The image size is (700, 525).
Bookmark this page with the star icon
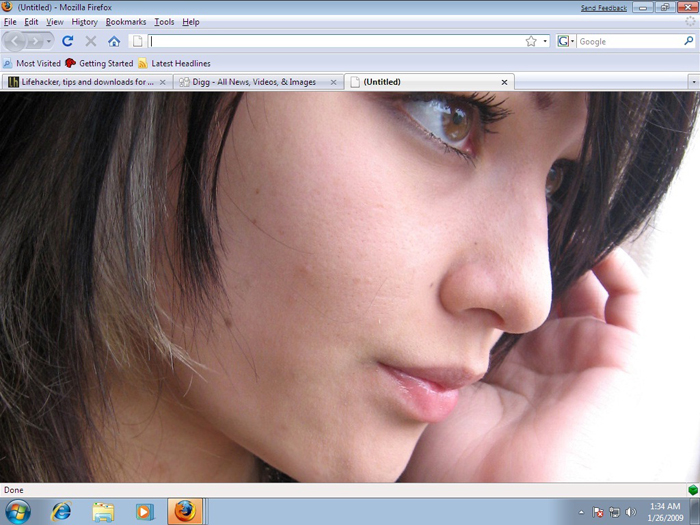coord(531,42)
